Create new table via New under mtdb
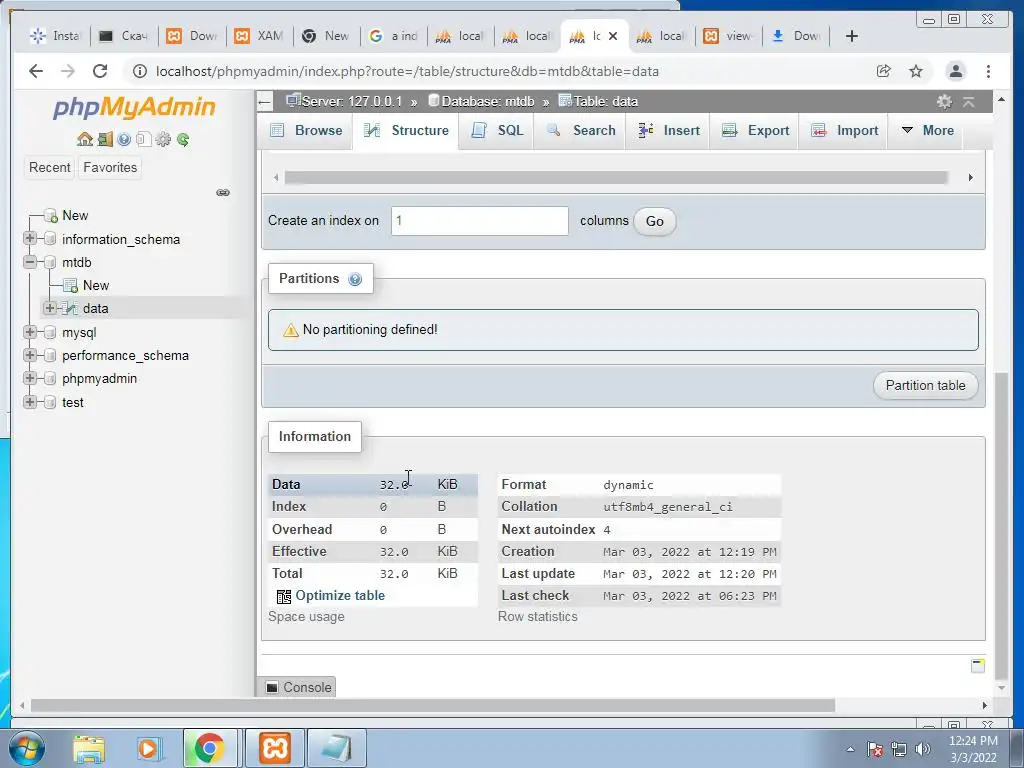 click(x=96, y=285)
